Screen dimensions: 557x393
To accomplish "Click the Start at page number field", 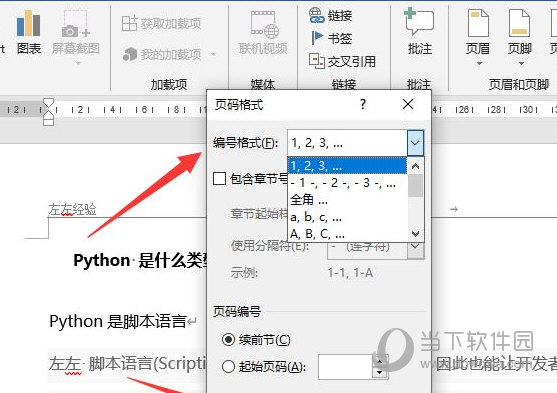I will coord(345,366).
